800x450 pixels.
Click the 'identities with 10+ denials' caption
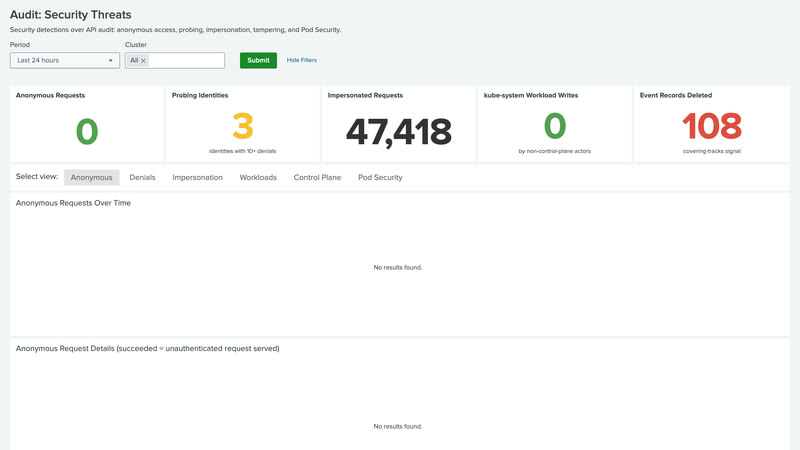pos(242,151)
